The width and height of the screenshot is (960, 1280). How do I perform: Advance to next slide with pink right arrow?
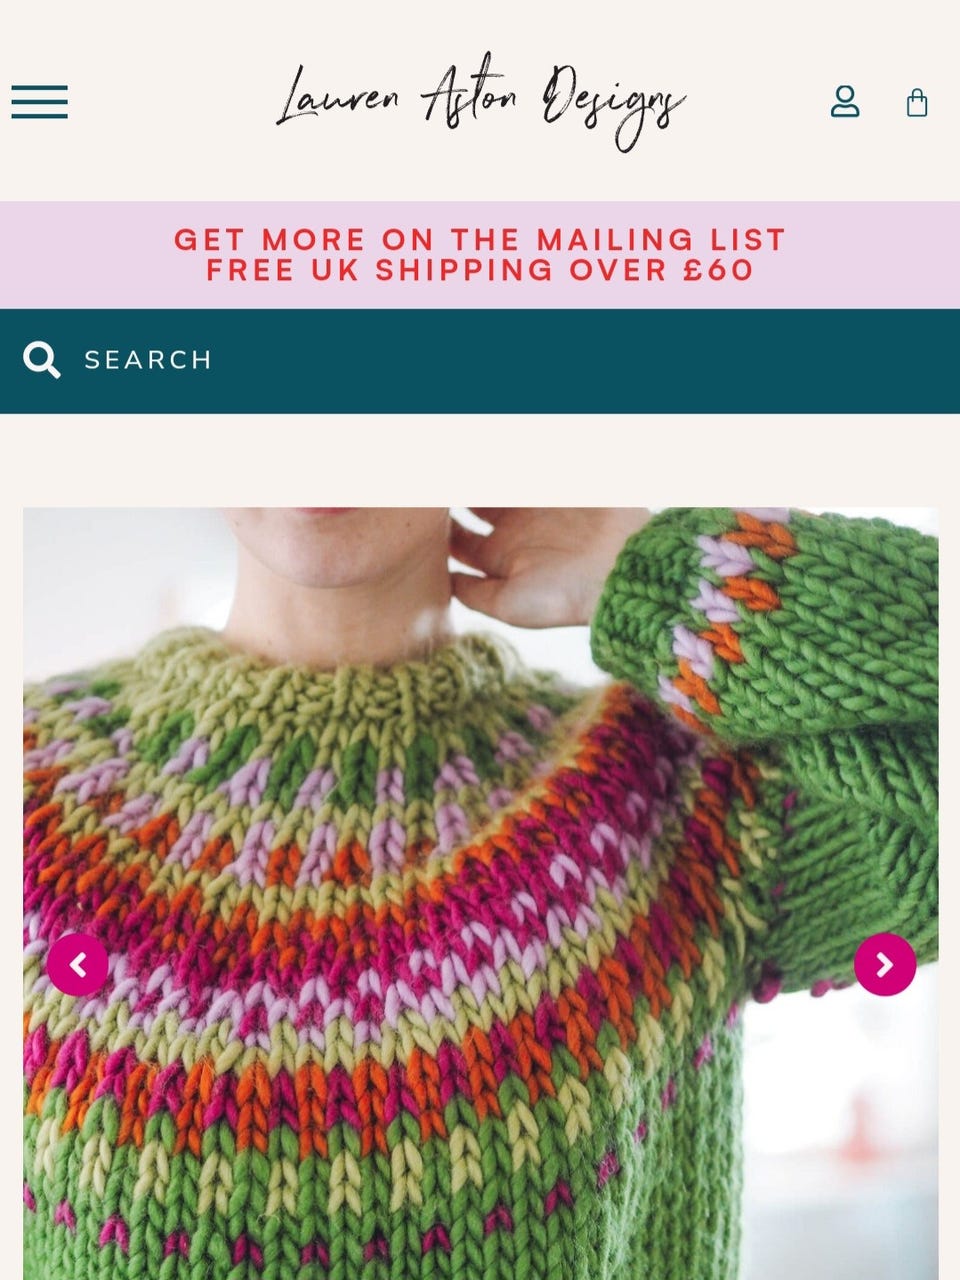885,964
